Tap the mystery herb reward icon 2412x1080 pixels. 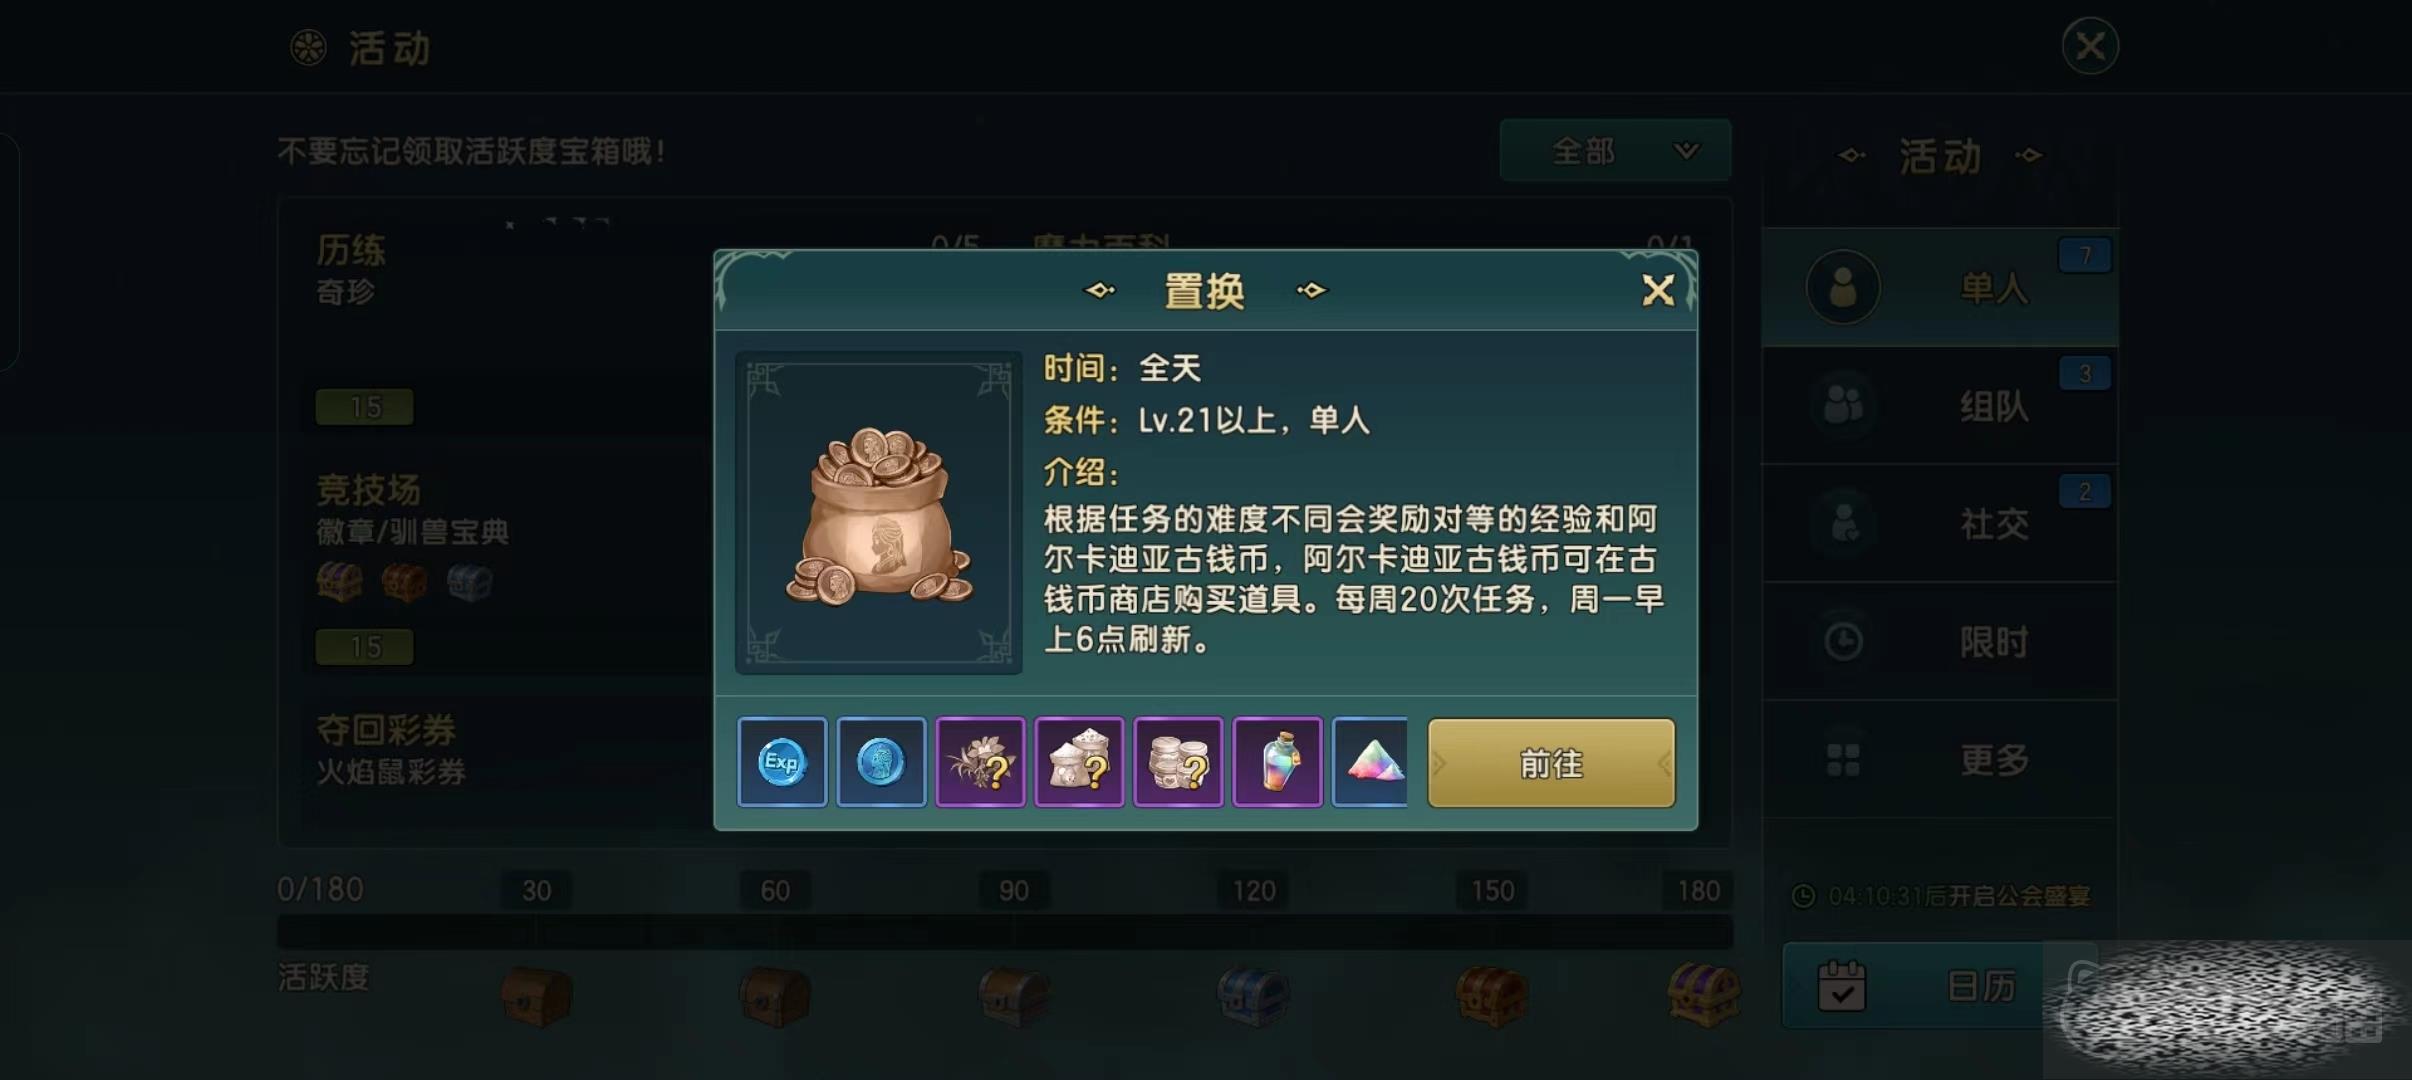point(980,762)
